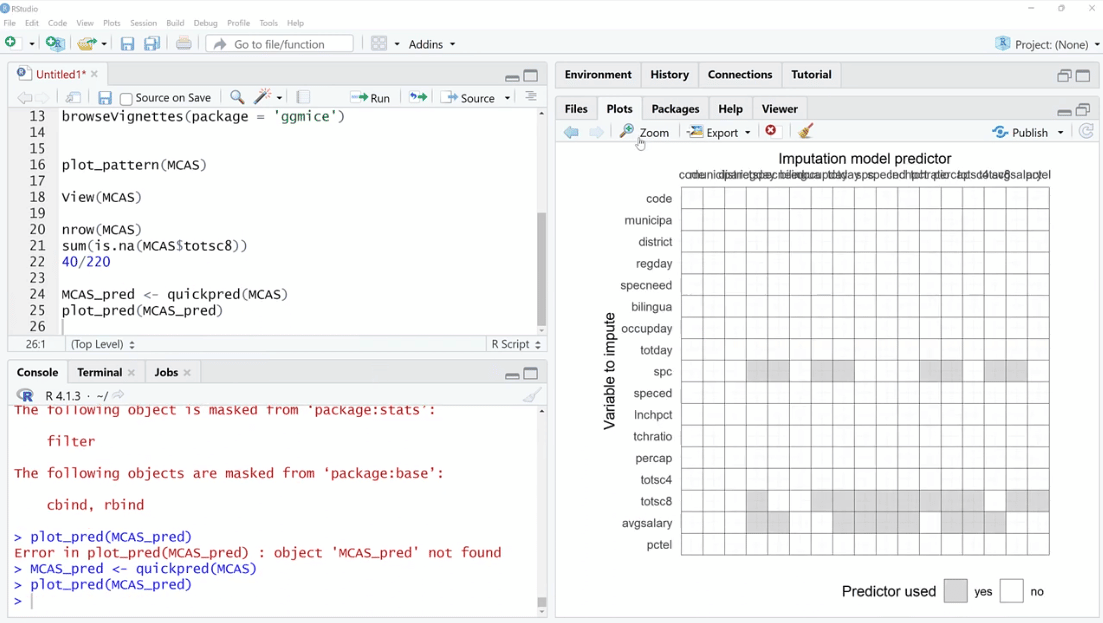Open the workspace panes dropdown arrow
The width and height of the screenshot is (1103, 623).
pyautogui.click(x=397, y=44)
